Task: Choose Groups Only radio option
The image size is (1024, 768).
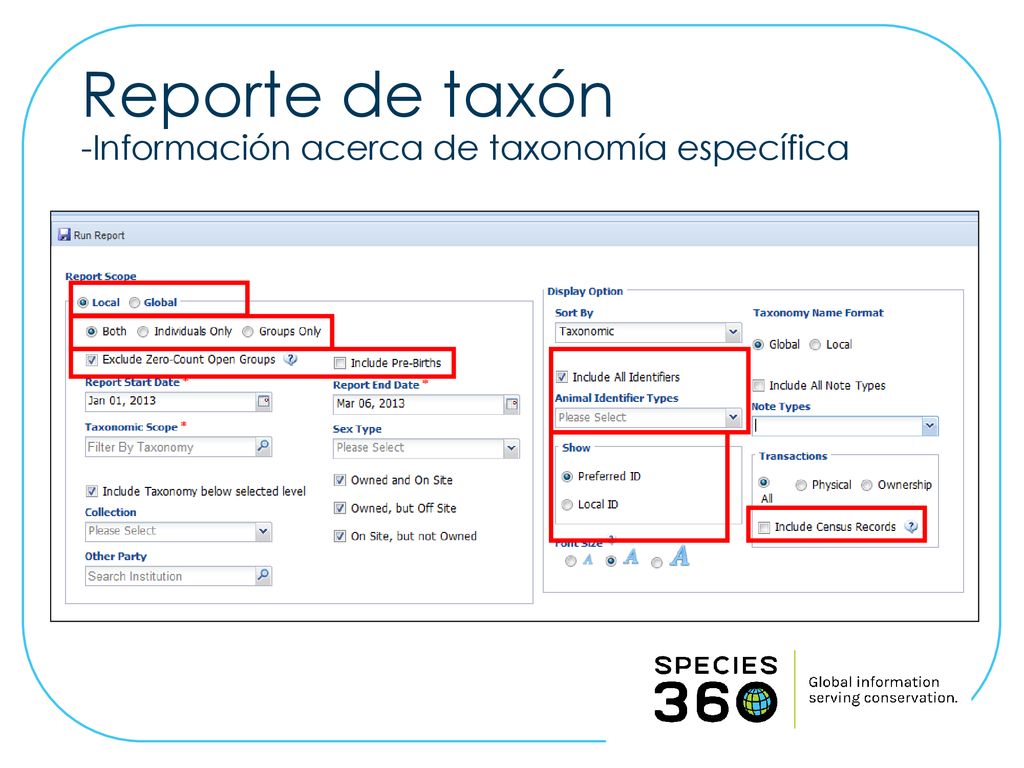Action: [x=248, y=332]
